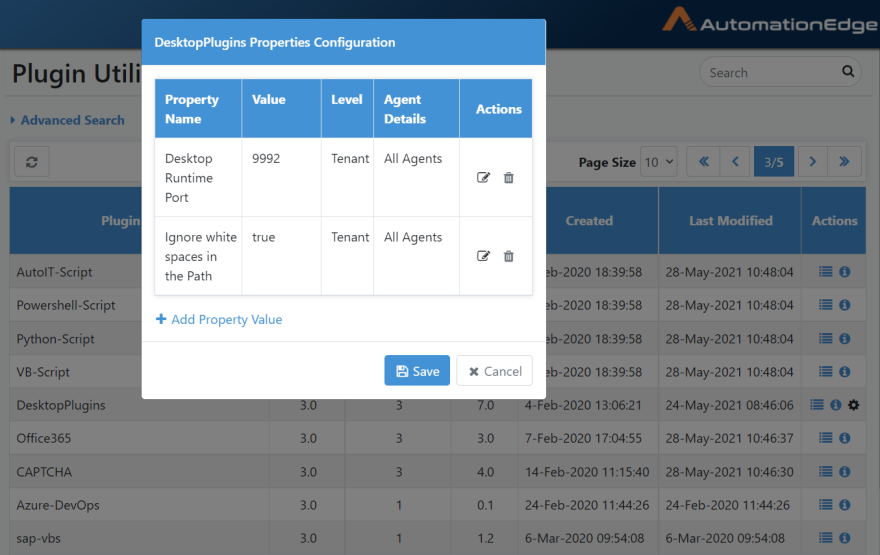The image size is (880, 555).
Task: Open the list icon for CAPTCHA
Action: pyautogui.click(x=826, y=471)
